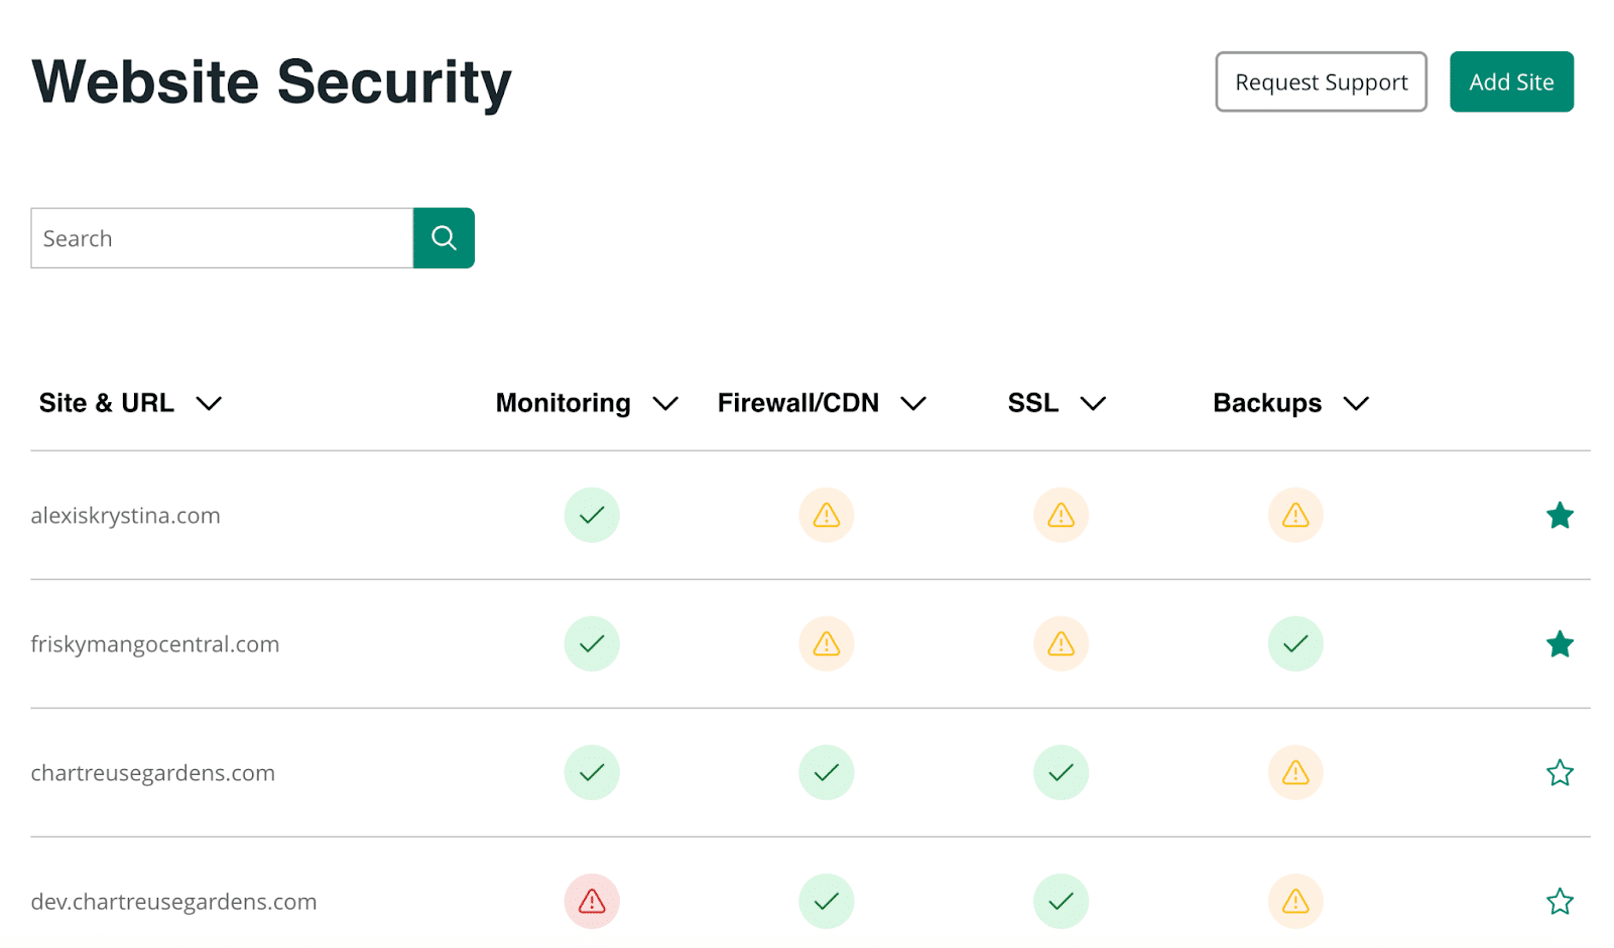
Task: Unfavorite alexiskrystina.com using the star
Action: tap(1559, 516)
